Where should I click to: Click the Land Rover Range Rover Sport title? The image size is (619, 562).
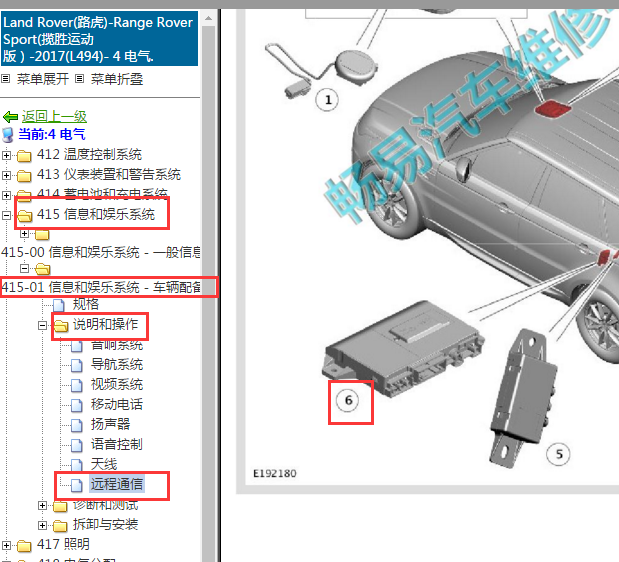[99, 39]
